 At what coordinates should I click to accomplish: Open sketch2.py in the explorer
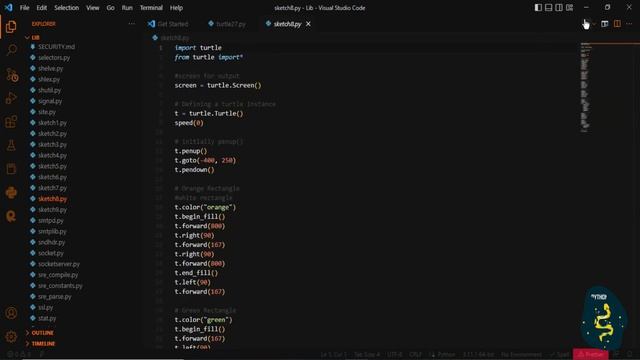52,134
